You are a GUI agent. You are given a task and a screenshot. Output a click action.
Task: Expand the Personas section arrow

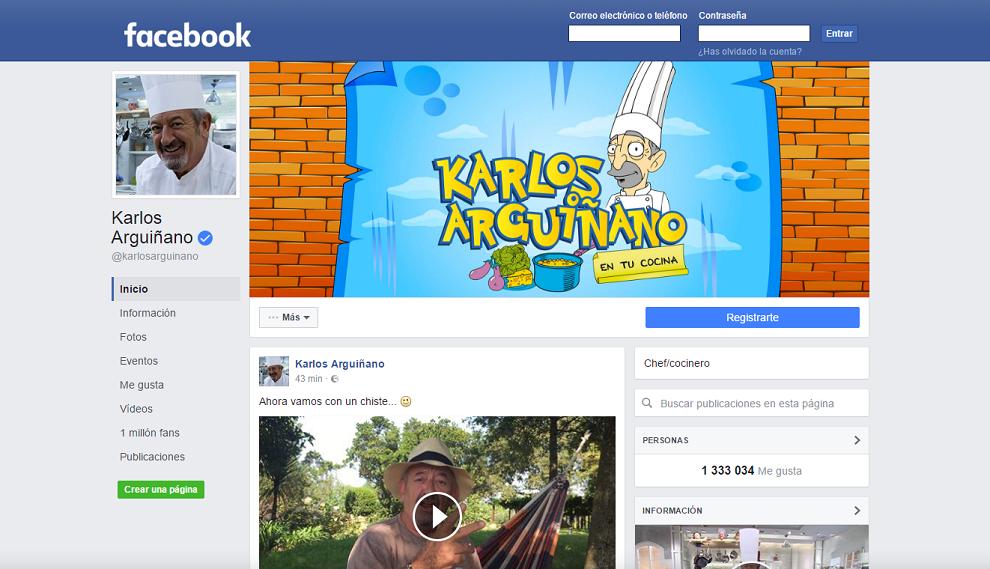click(857, 440)
